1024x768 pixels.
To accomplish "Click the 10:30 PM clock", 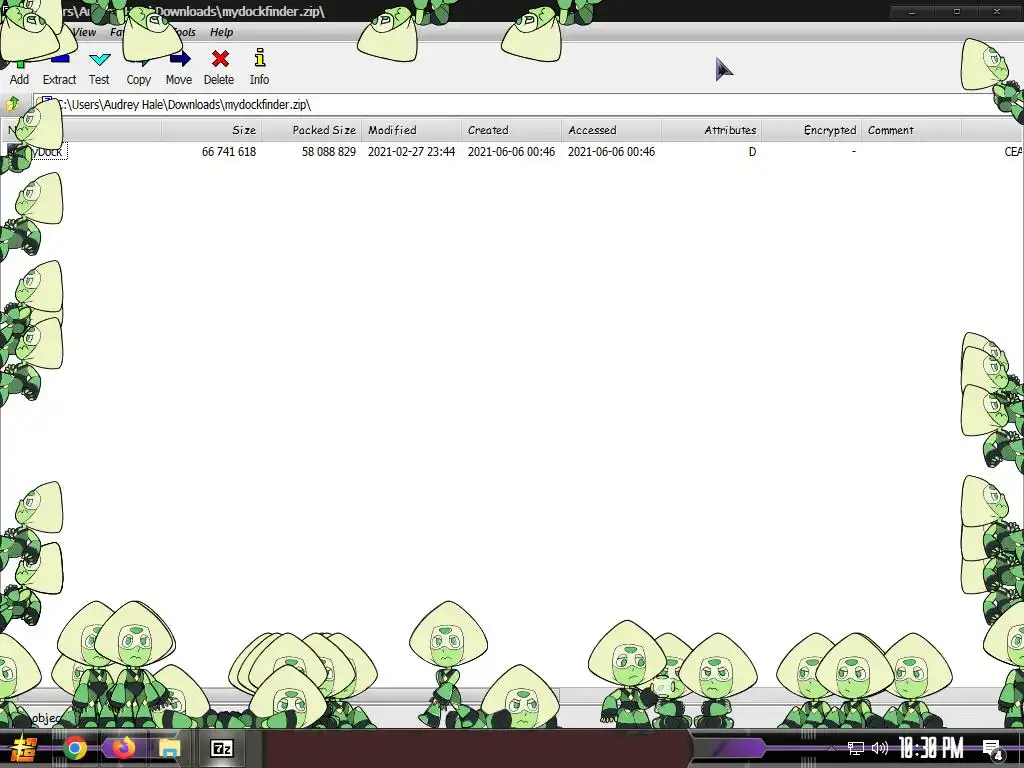I will click(931, 748).
